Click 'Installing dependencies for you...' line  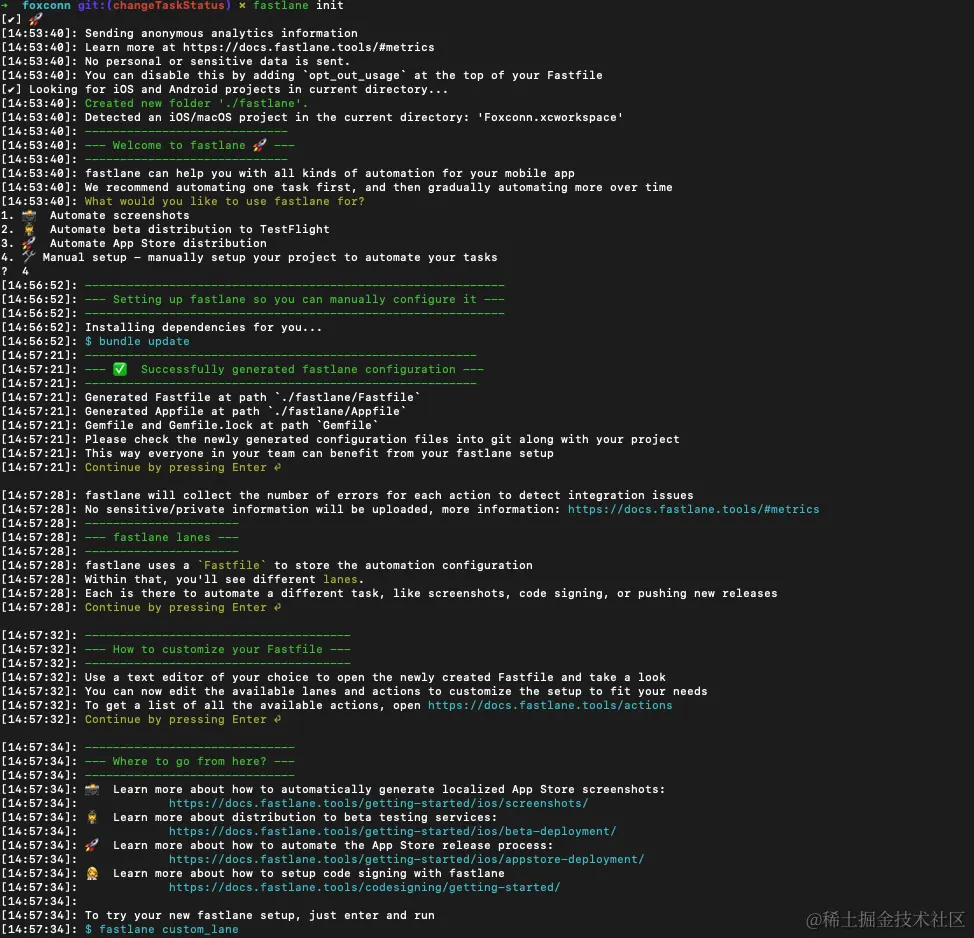click(x=204, y=327)
